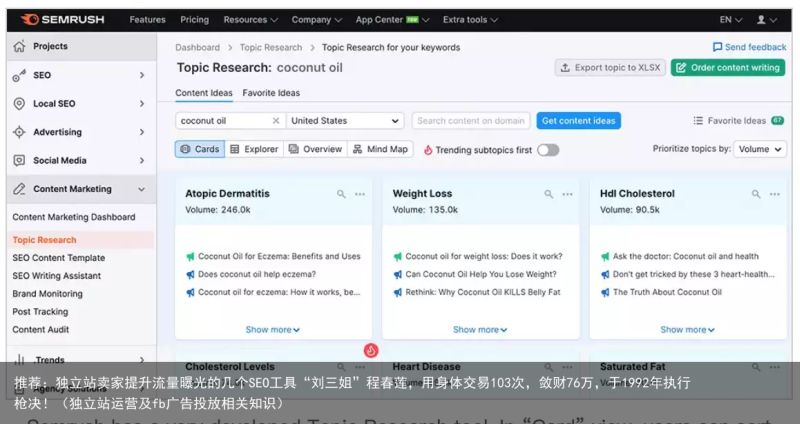
Task: Open SEO Writing Assistant in sidebar
Action: pos(57,276)
